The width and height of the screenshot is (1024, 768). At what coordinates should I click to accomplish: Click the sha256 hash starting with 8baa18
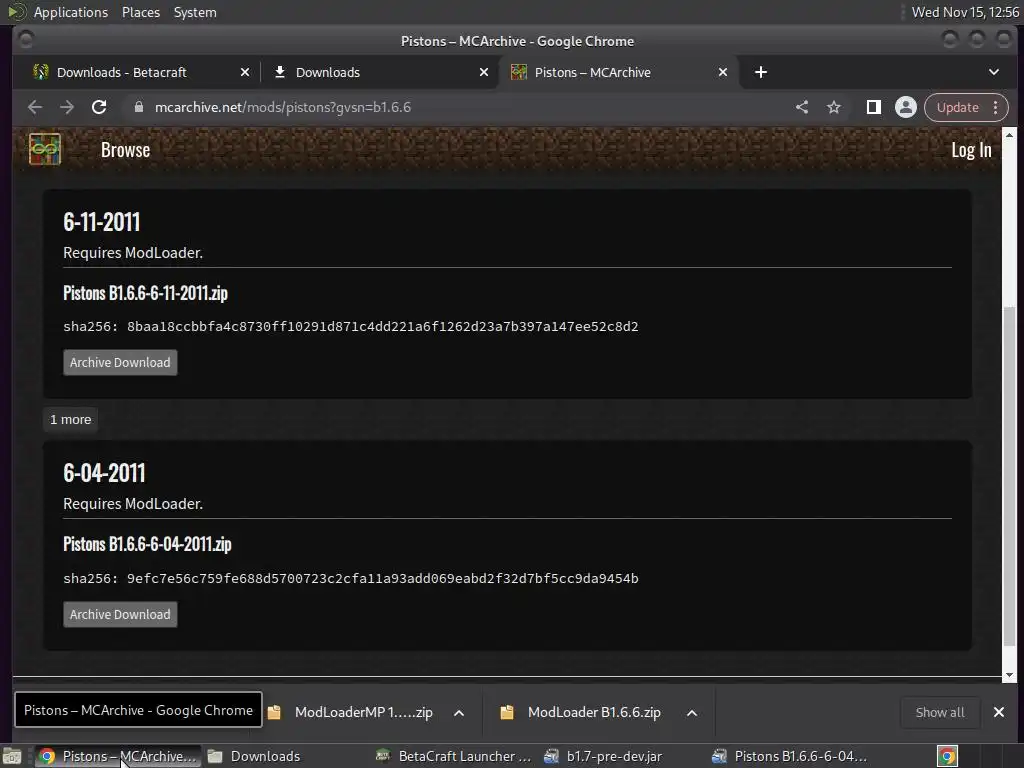point(383,327)
